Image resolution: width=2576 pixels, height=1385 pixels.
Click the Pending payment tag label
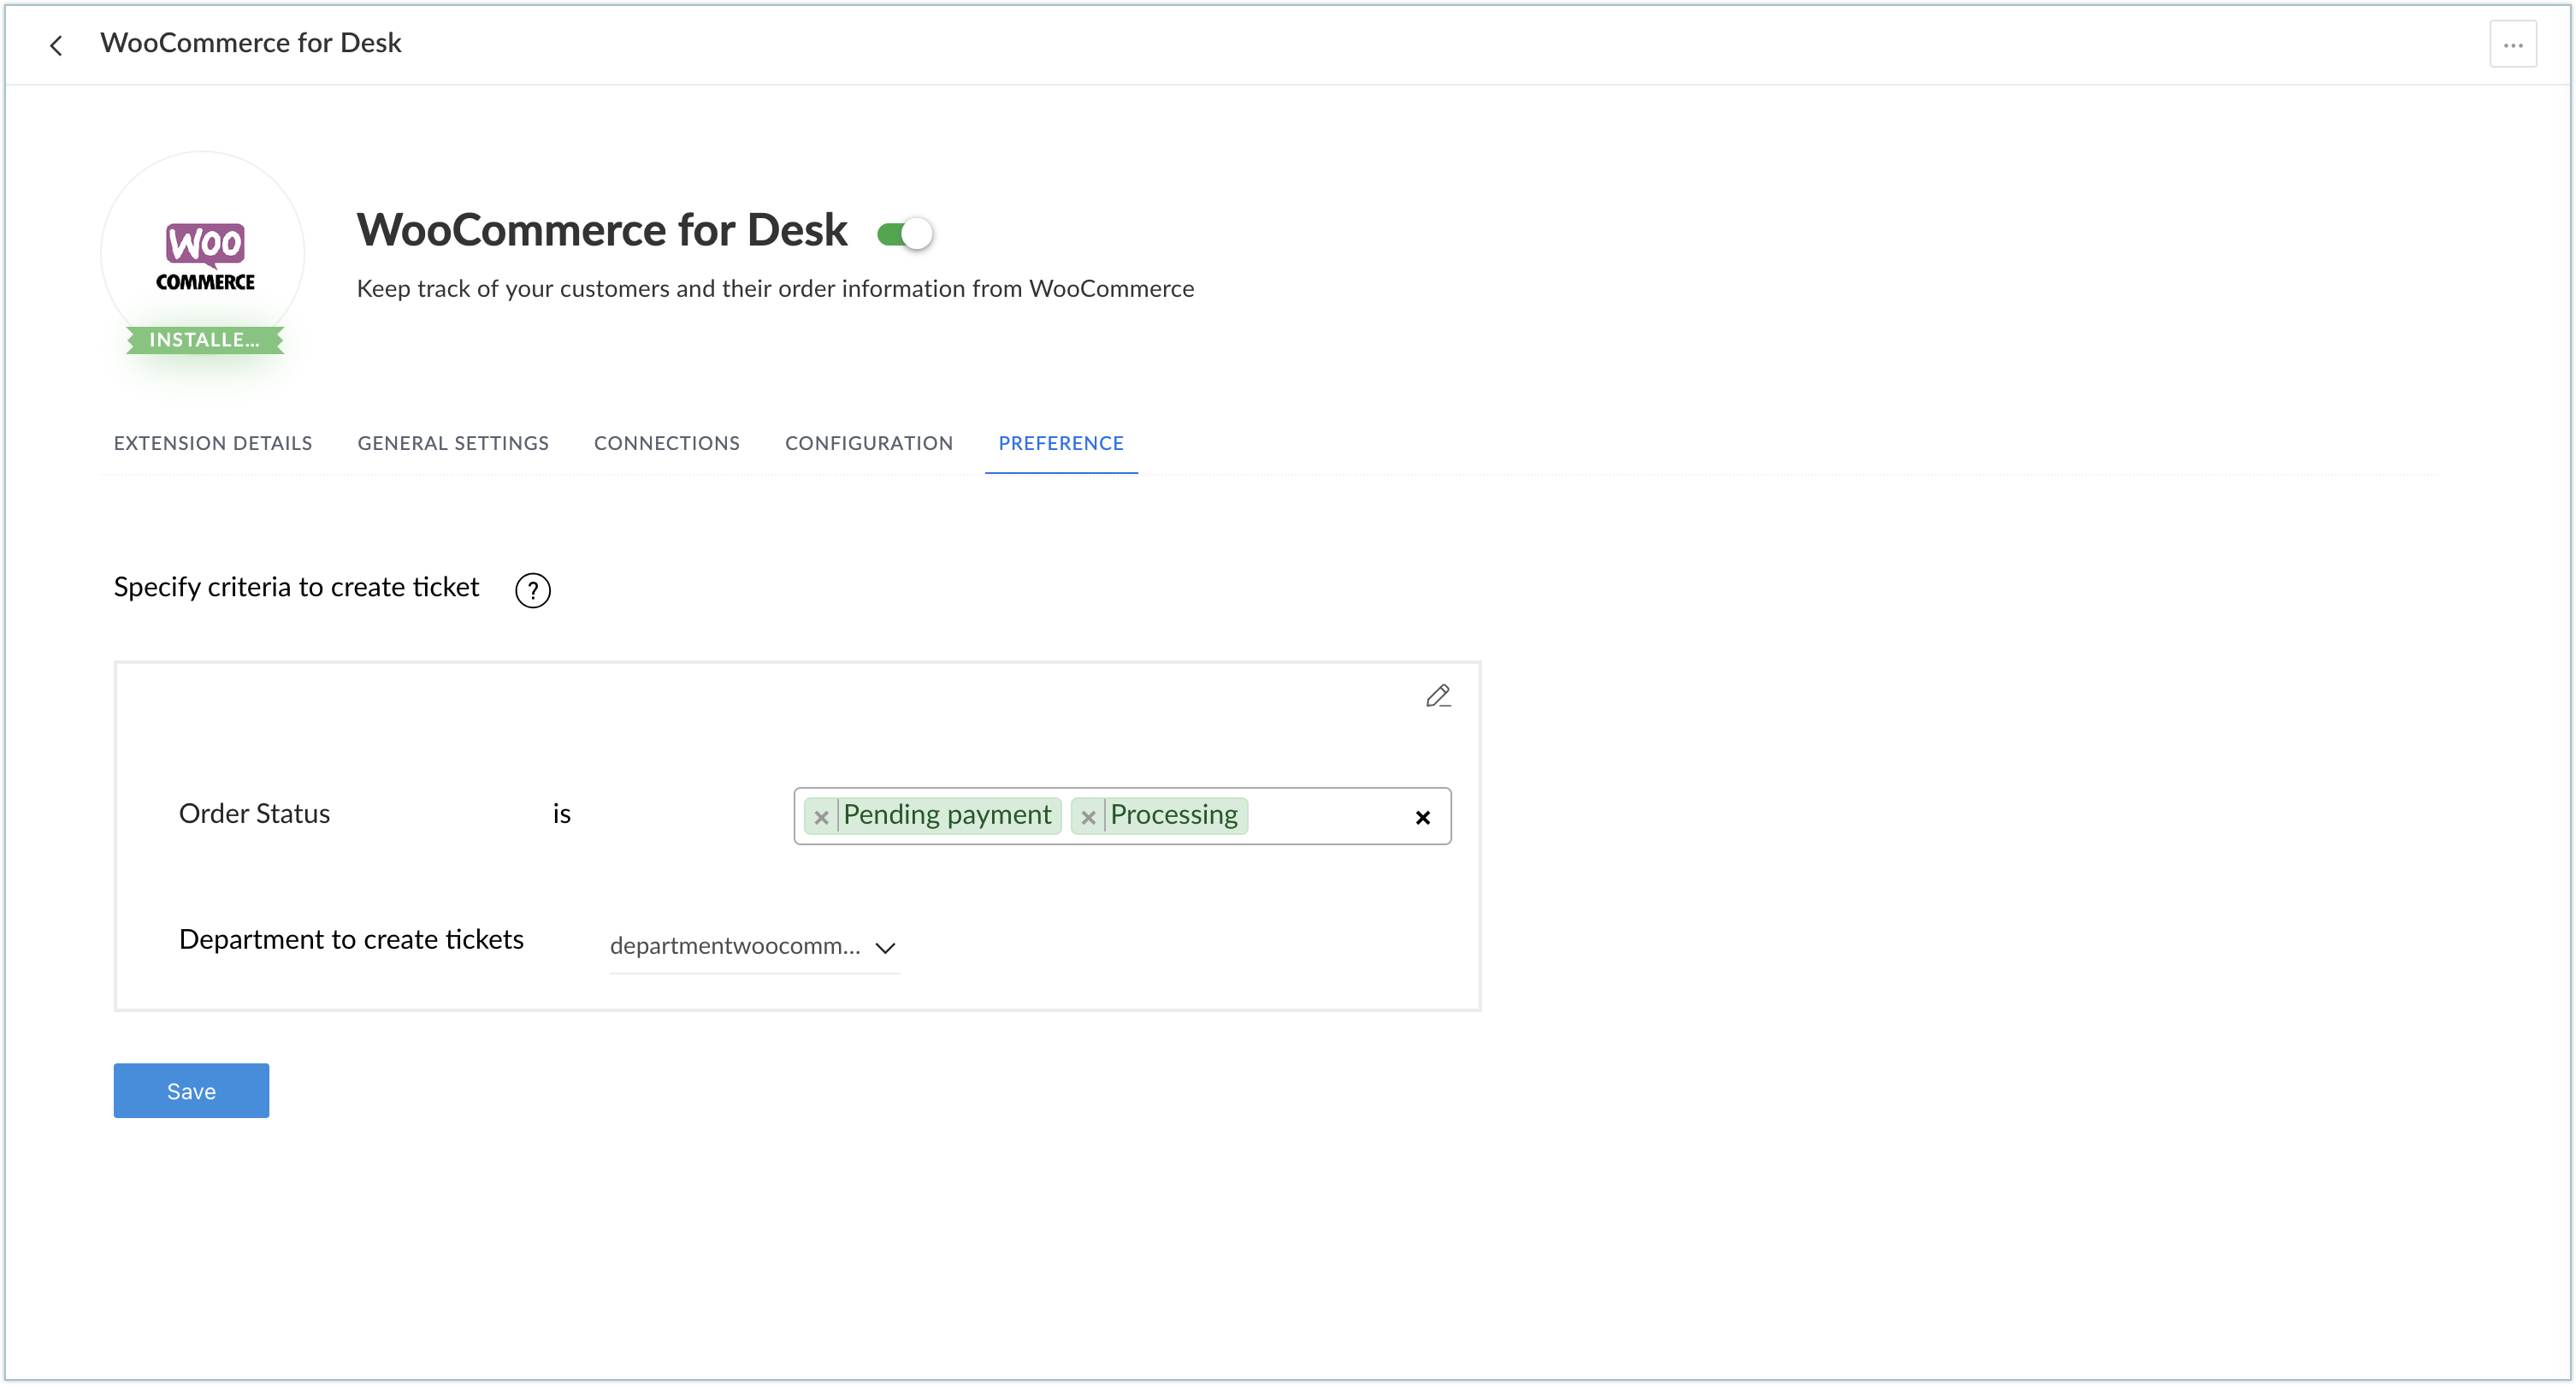coord(946,815)
